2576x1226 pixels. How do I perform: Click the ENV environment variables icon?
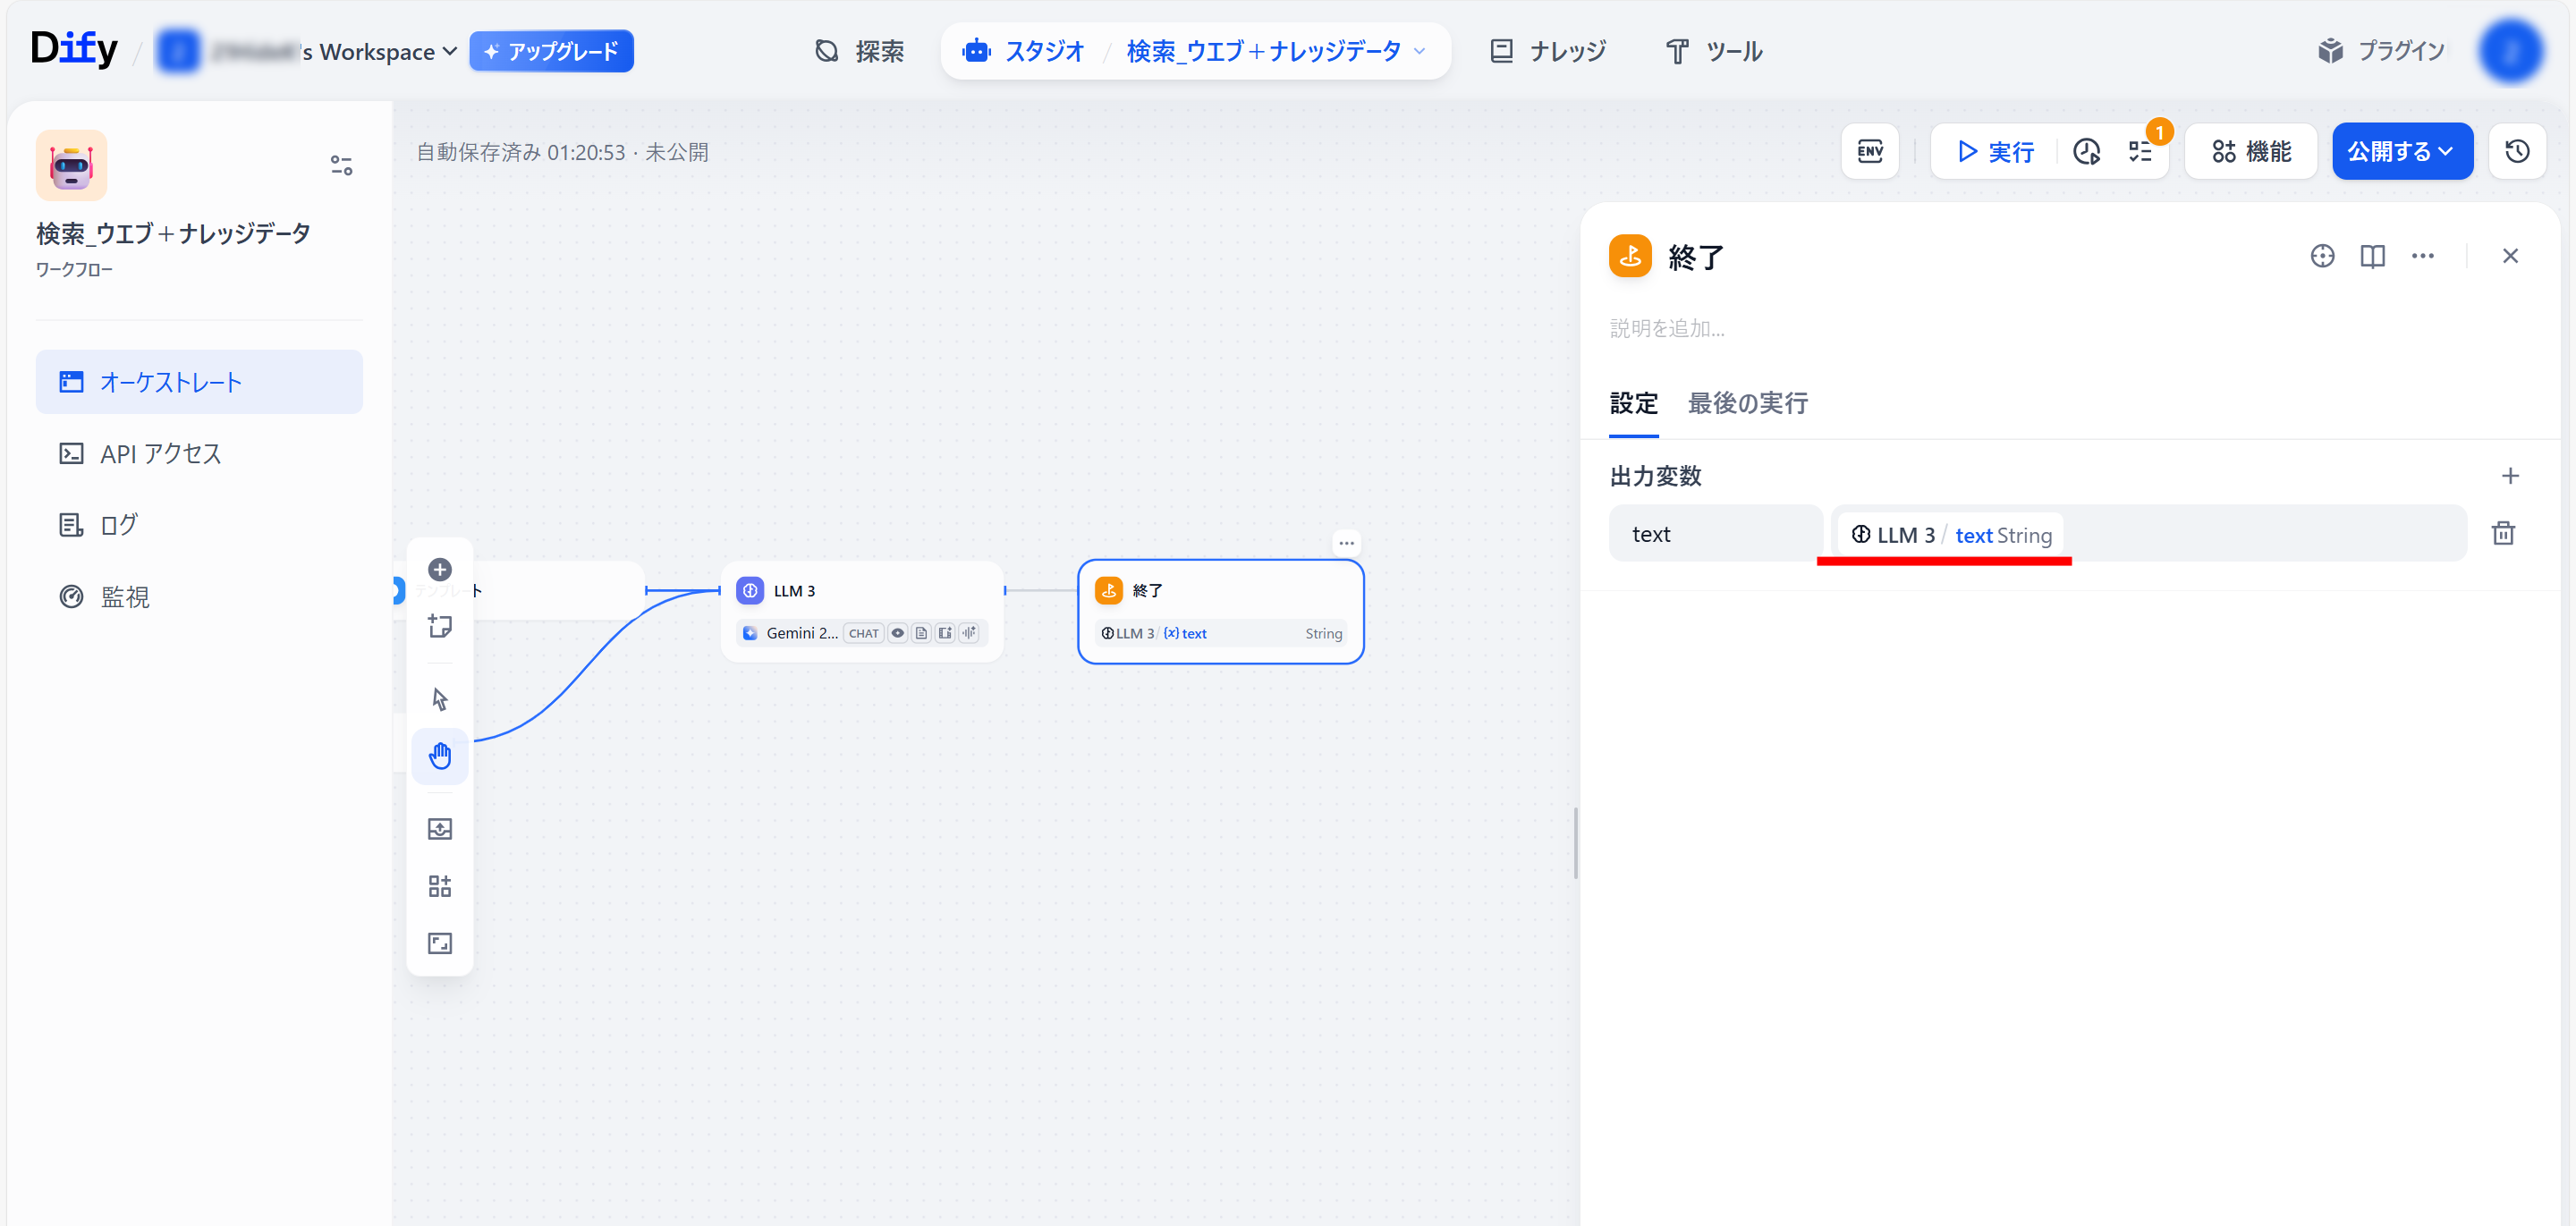coord(1869,152)
